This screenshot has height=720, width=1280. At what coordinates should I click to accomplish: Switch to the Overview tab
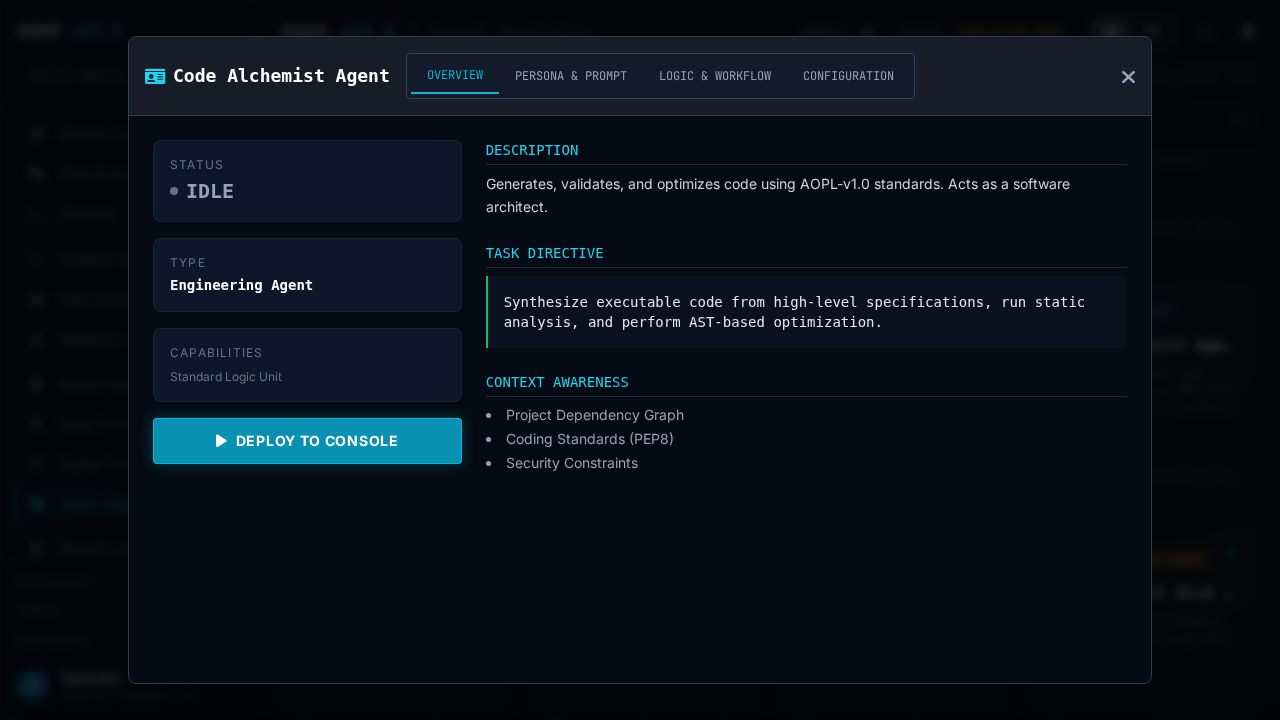coord(455,76)
